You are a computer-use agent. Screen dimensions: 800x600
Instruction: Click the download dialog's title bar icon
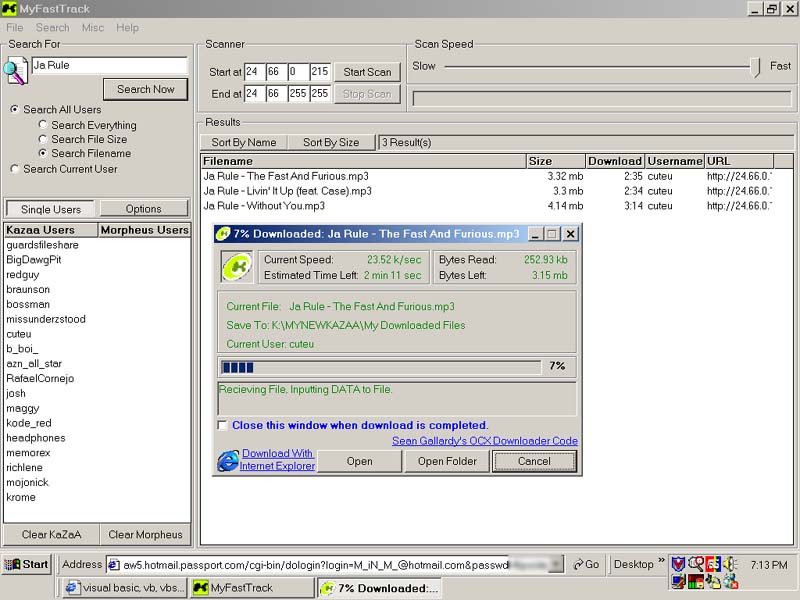point(223,234)
